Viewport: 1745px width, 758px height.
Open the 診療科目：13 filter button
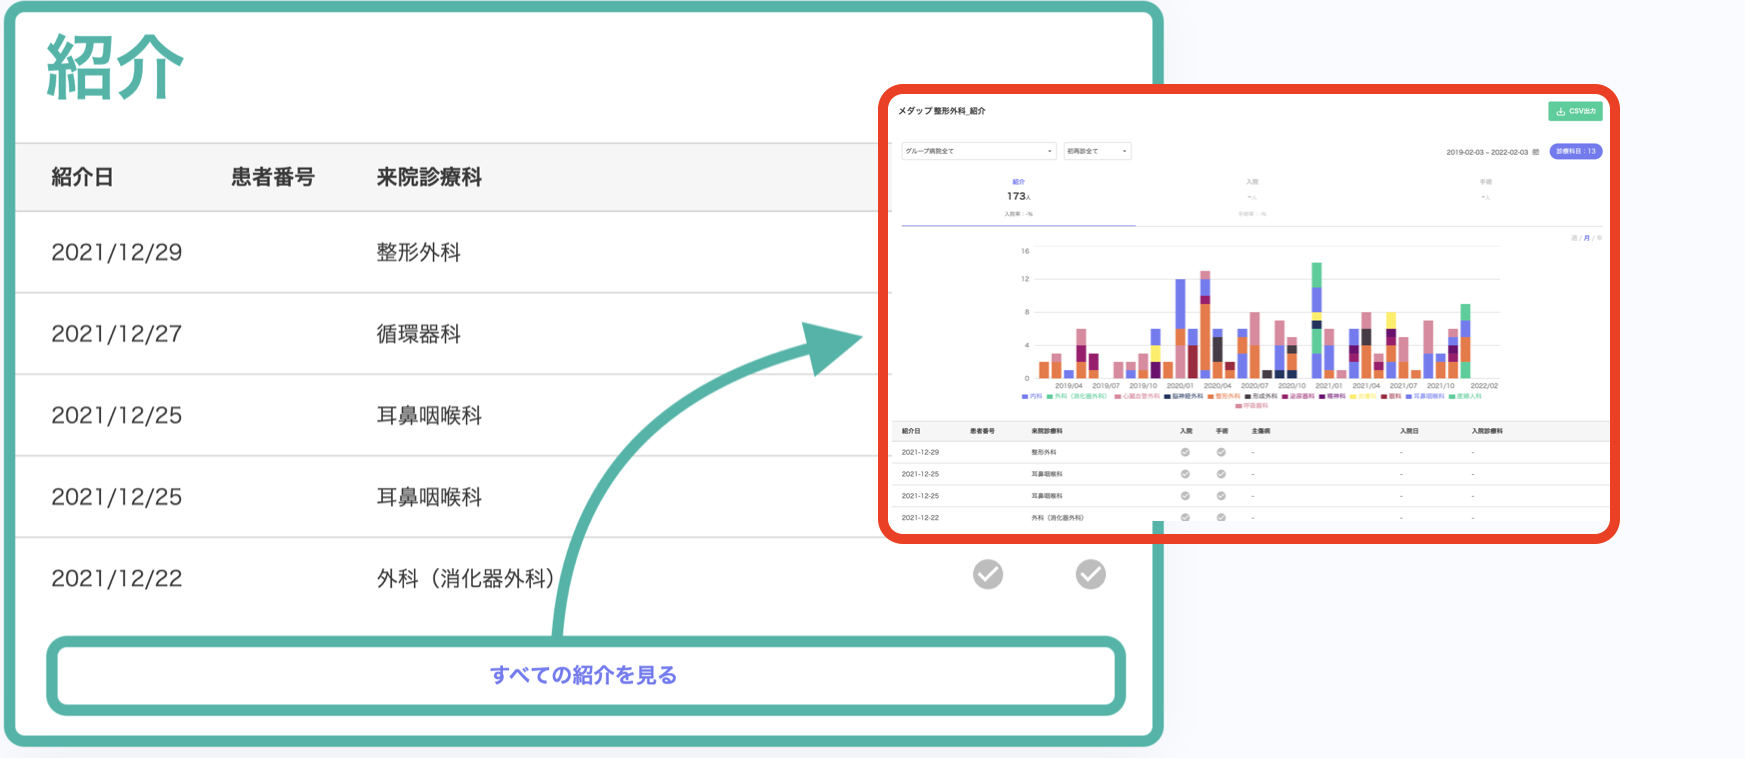[1576, 151]
